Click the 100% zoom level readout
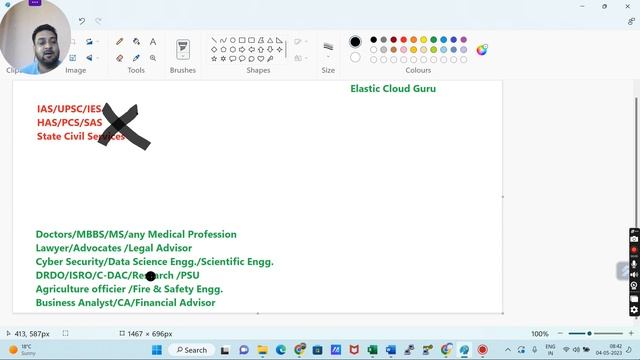The height and width of the screenshot is (360, 640). pyautogui.click(x=540, y=334)
